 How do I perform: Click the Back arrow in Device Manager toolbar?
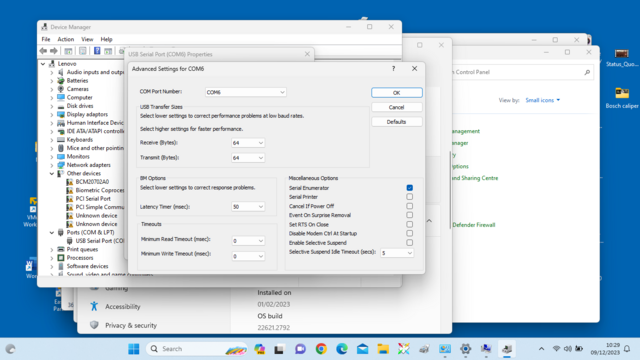[43, 51]
